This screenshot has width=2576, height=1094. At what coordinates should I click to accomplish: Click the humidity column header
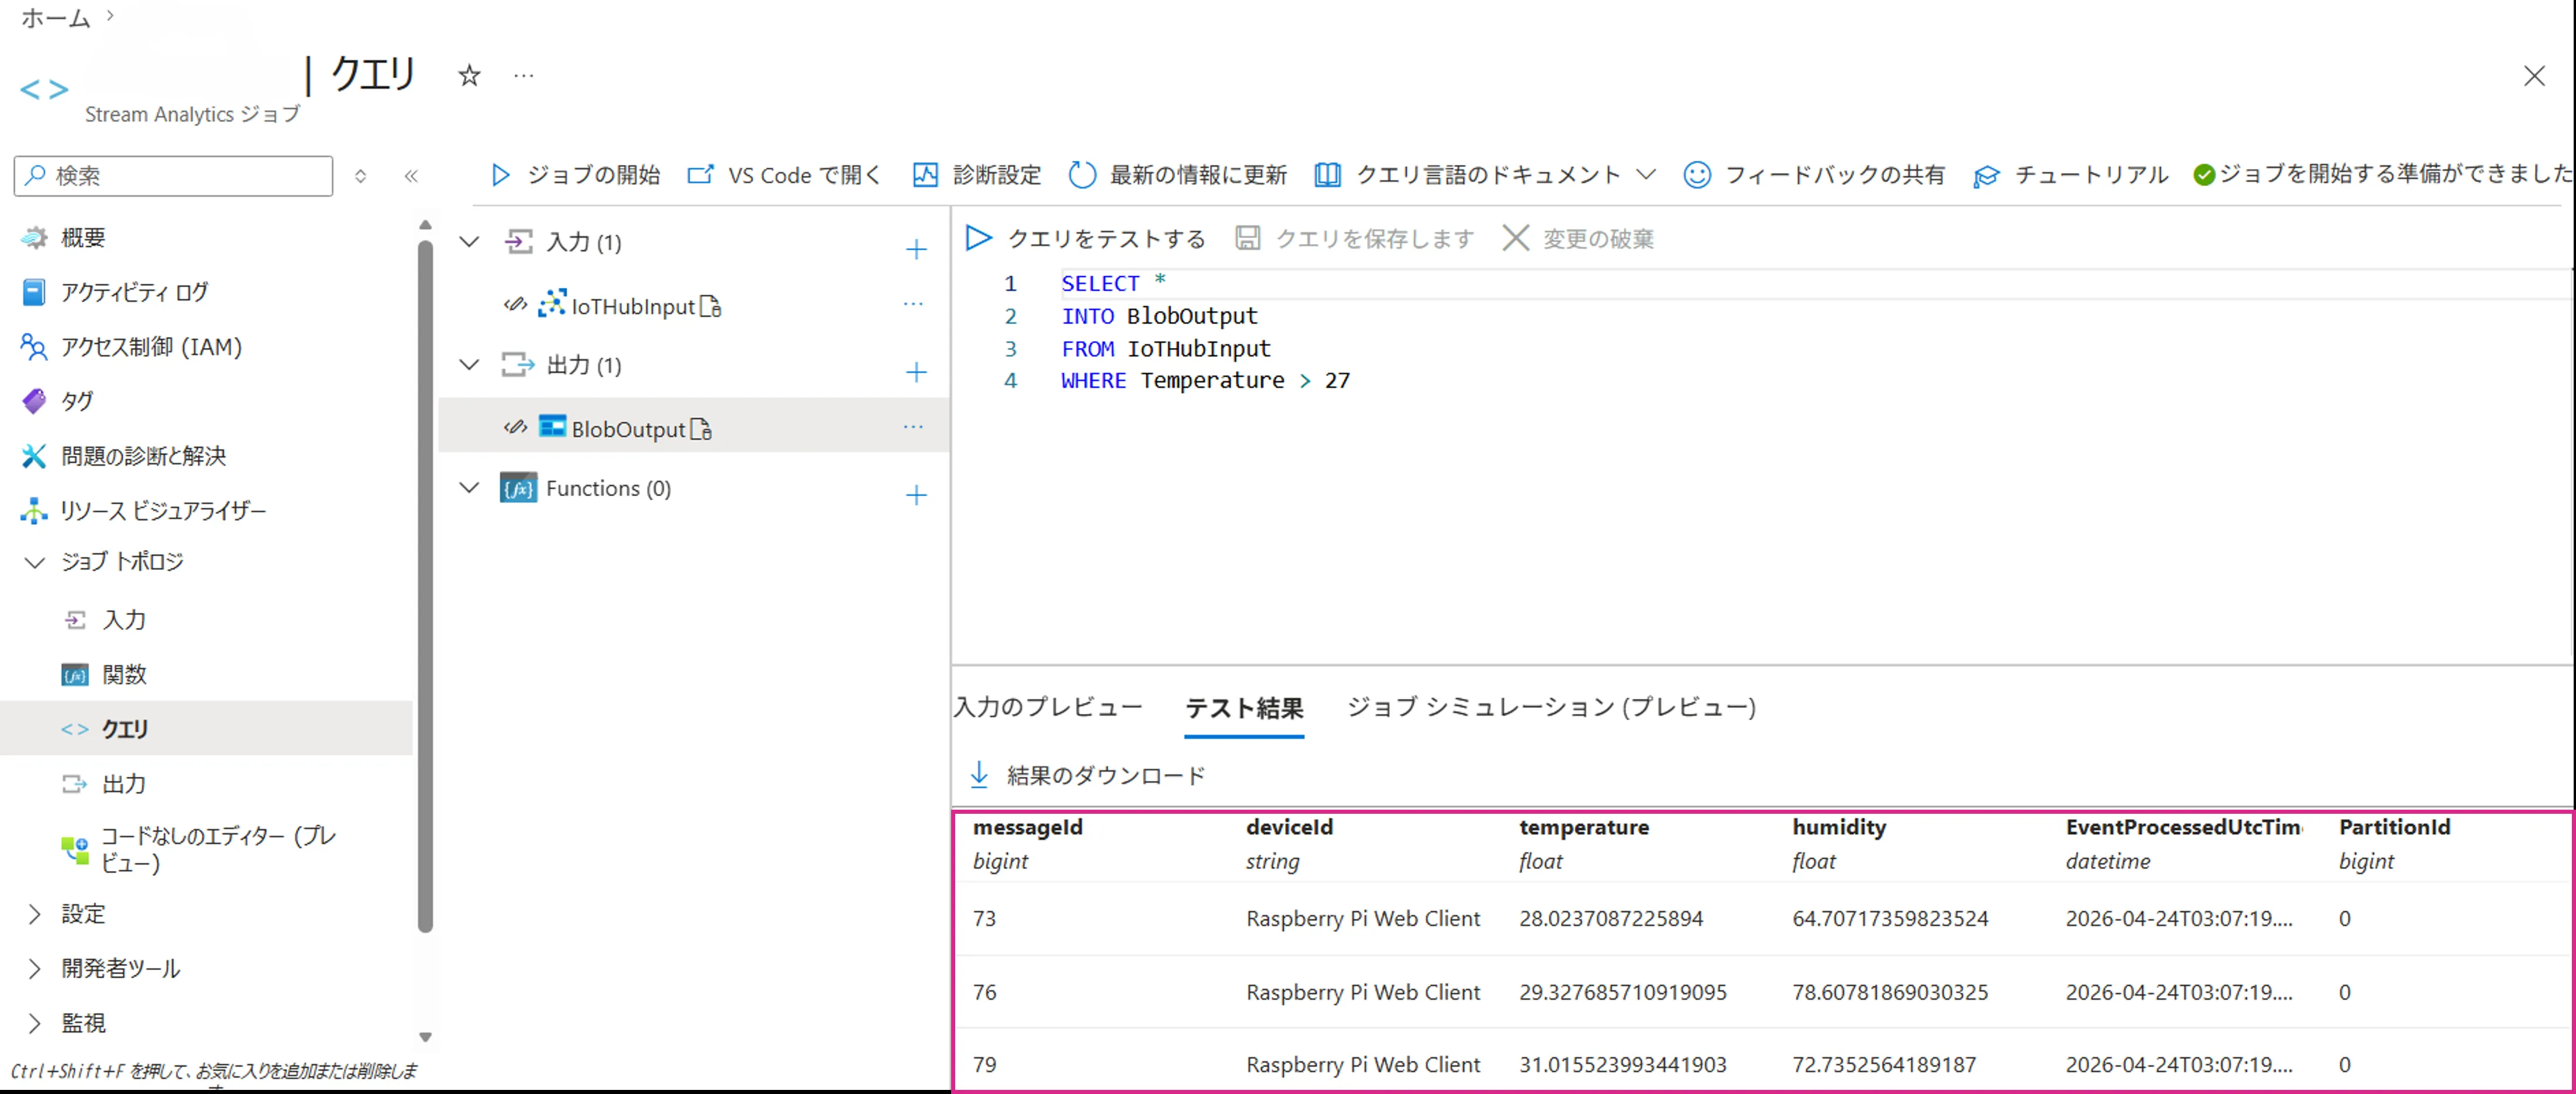coord(1839,827)
